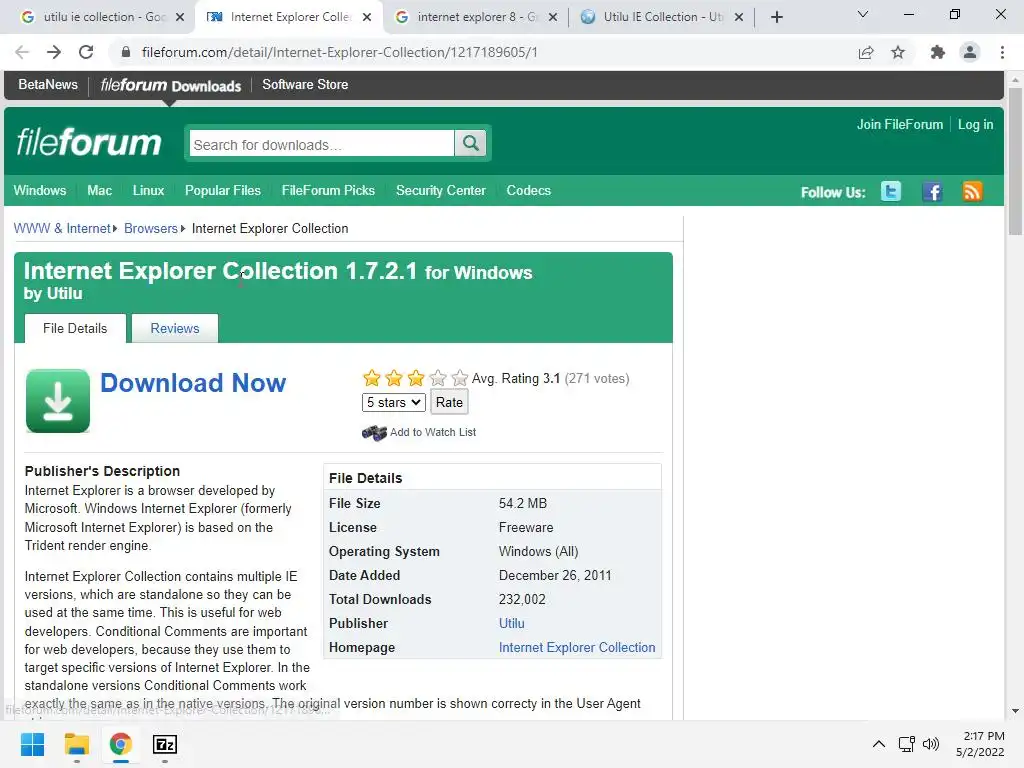1024x768 pixels.
Task: Click Join FileForum link
Action: (900, 125)
